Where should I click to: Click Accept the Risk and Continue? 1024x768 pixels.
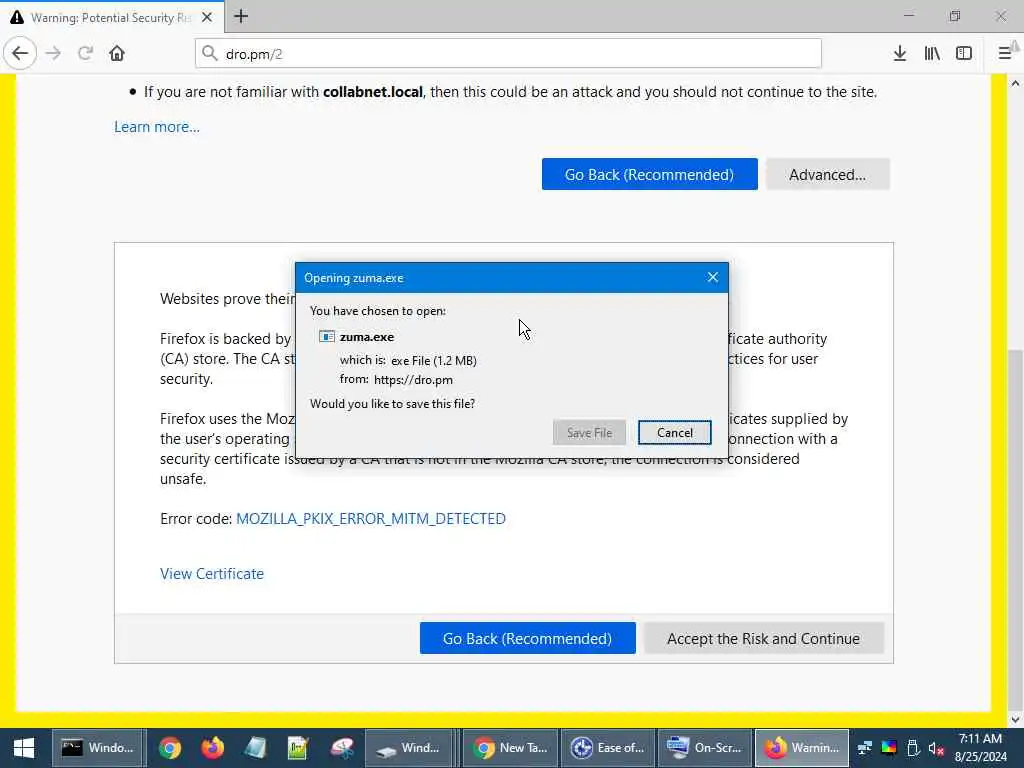763,638
